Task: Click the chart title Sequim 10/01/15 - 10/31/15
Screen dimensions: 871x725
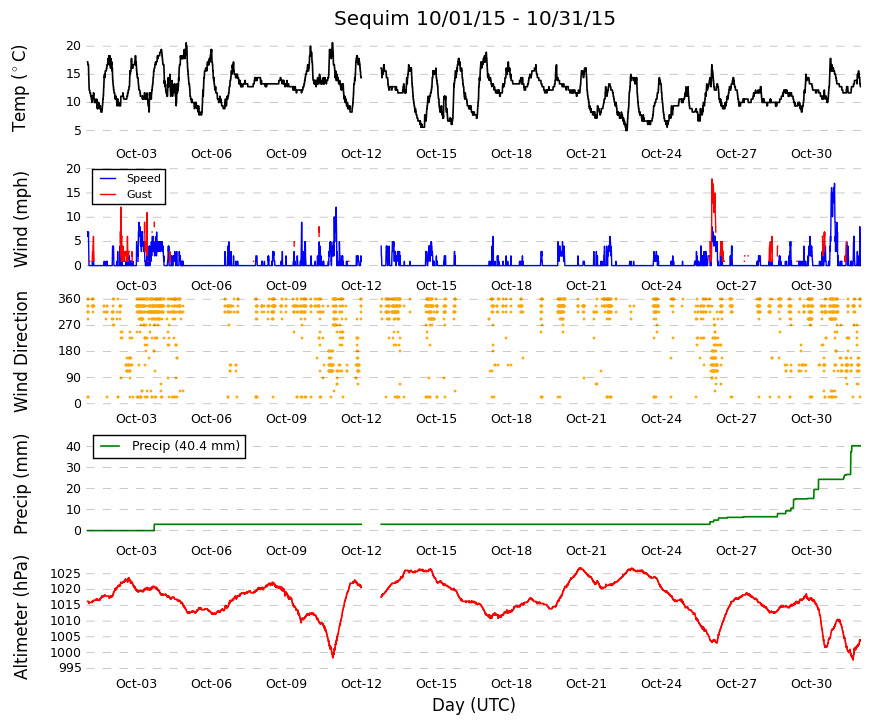Action: pyautogui.click(x=474, y=18)
